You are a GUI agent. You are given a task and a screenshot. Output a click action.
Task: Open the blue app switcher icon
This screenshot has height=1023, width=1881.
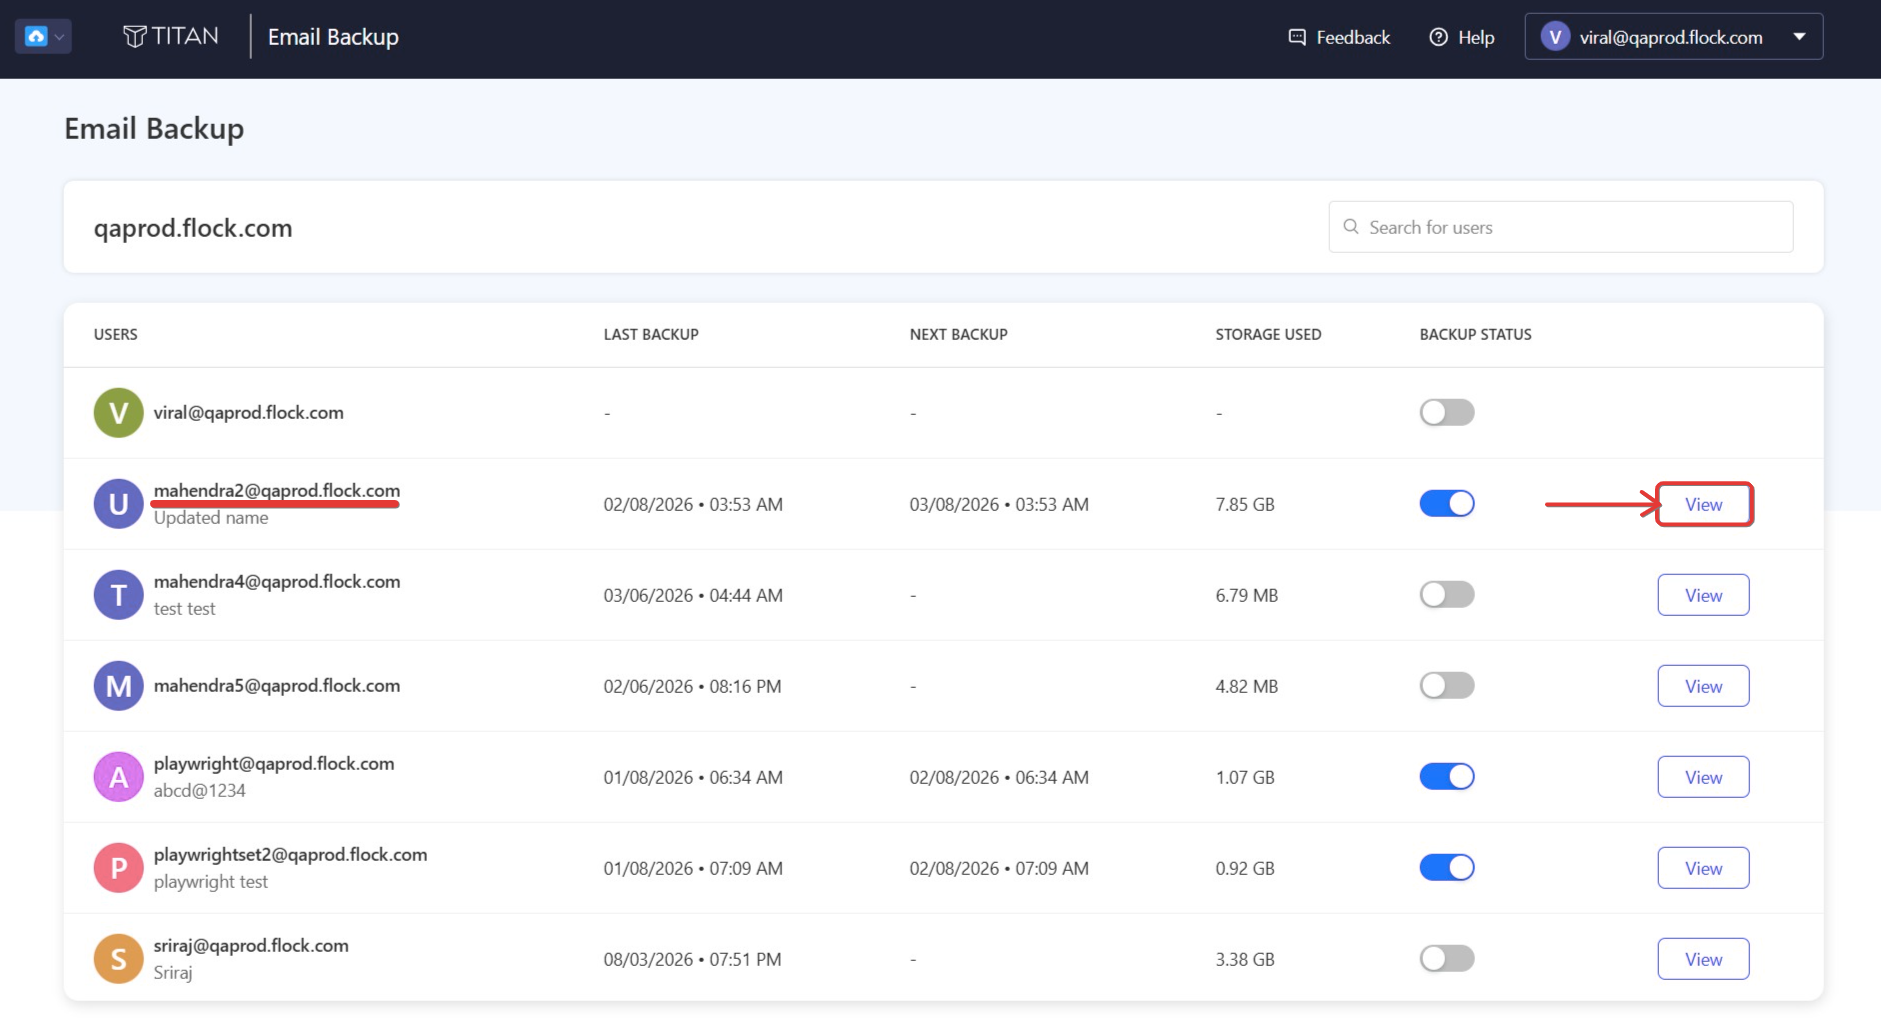click(36, 37)
